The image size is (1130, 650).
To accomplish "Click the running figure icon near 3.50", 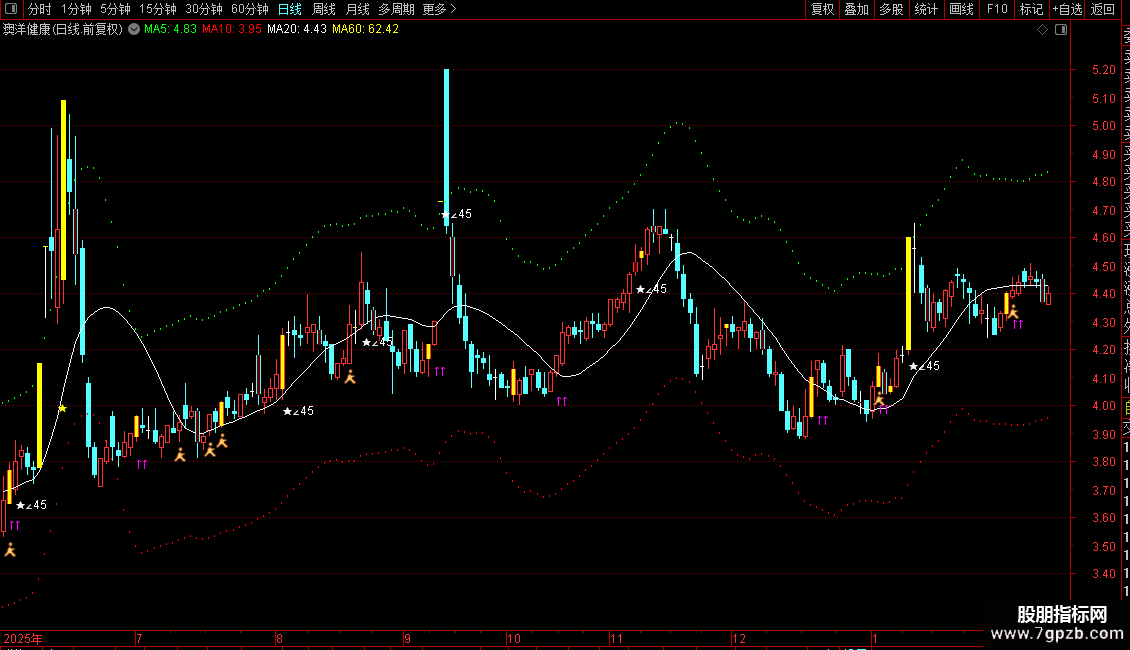I will point(10,551).
